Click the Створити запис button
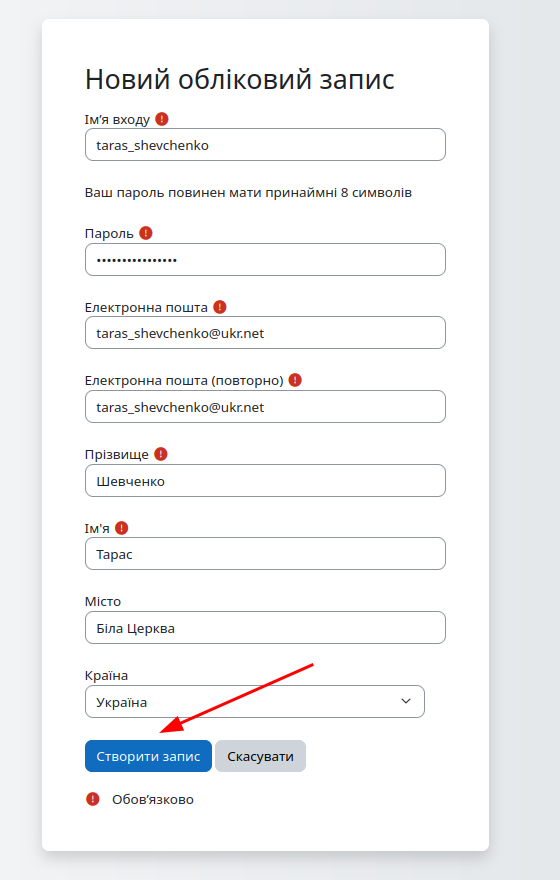 tap(148, 756)
